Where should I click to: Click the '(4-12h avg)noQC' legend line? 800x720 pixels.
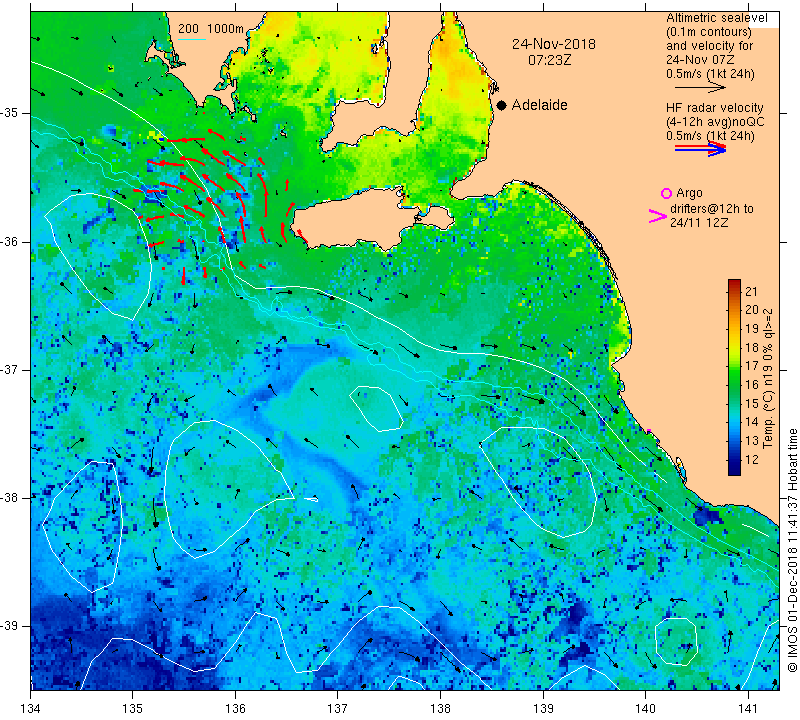pos(715,122)
